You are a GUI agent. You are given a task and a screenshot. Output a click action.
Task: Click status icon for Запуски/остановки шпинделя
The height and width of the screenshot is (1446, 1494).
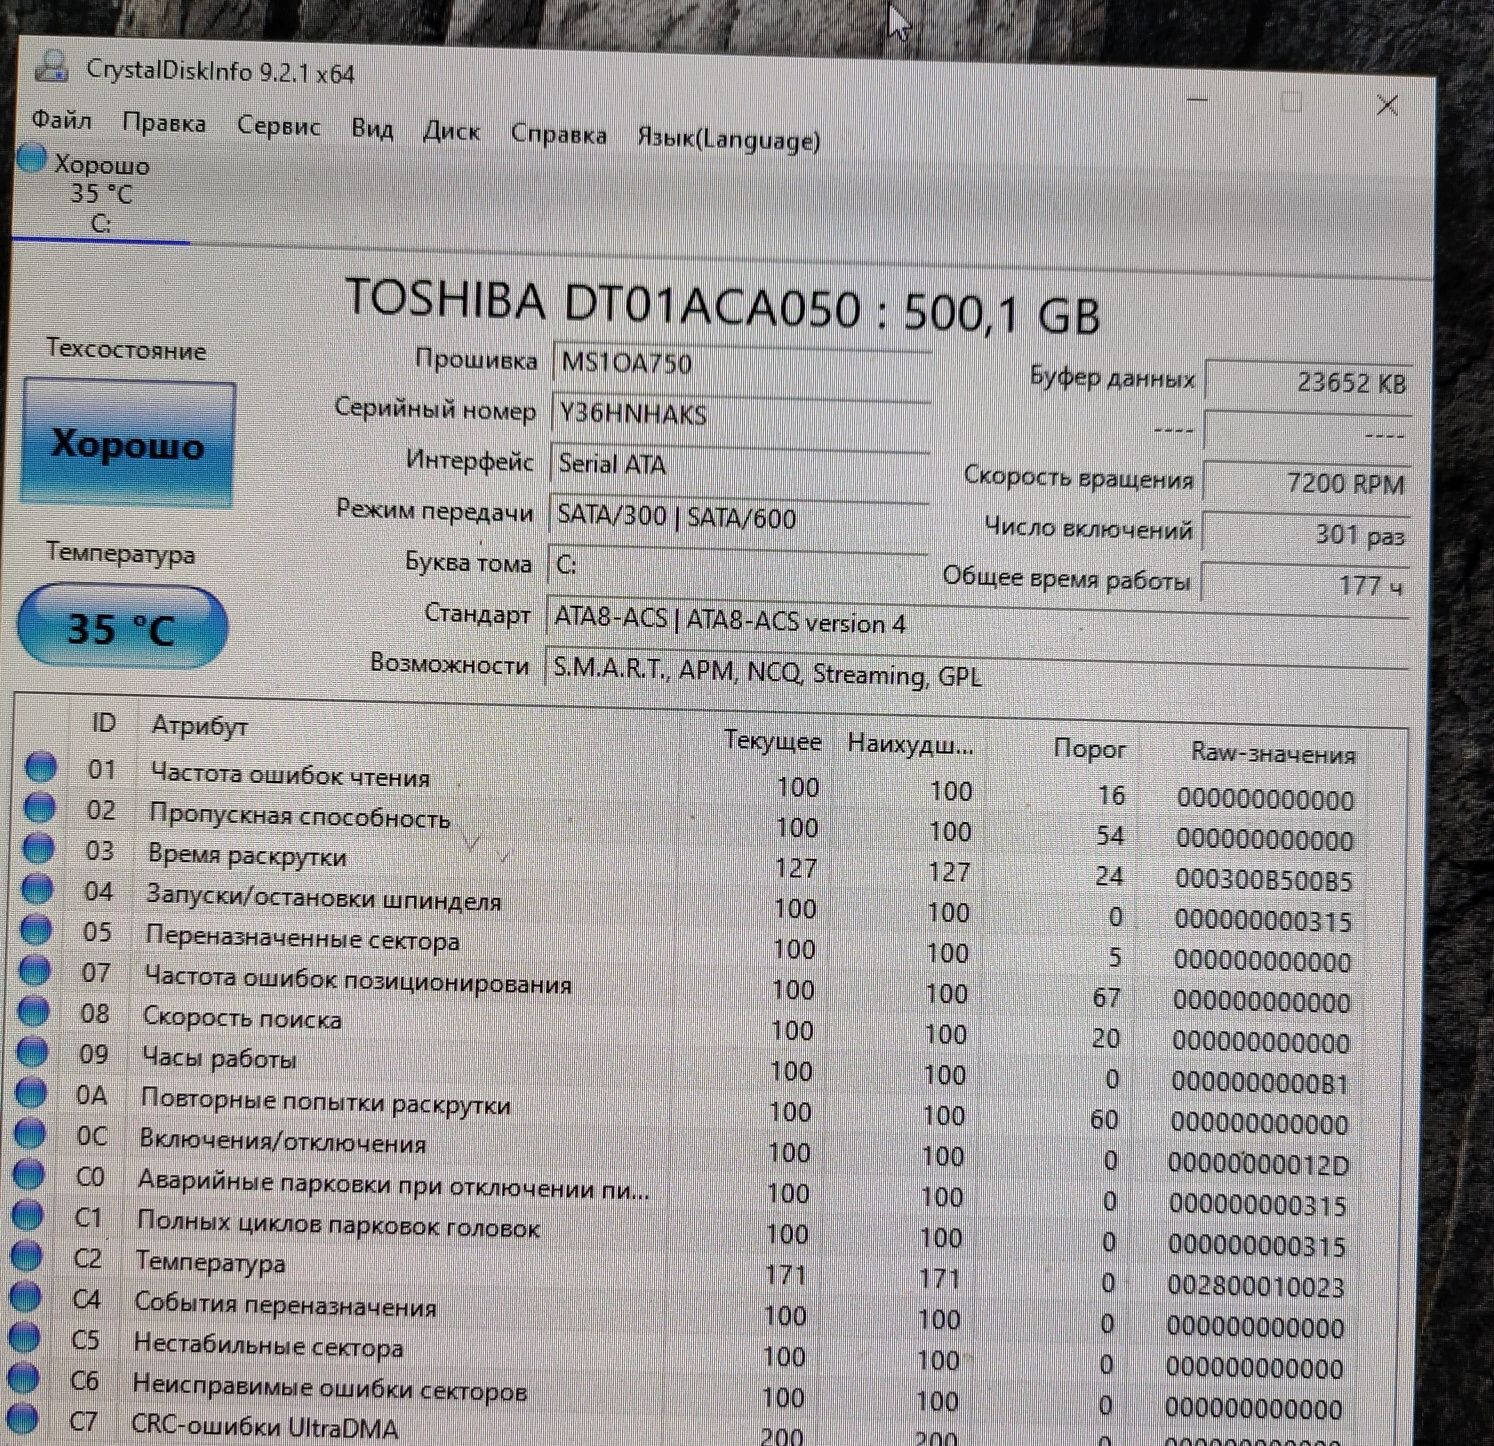[38, 887]
